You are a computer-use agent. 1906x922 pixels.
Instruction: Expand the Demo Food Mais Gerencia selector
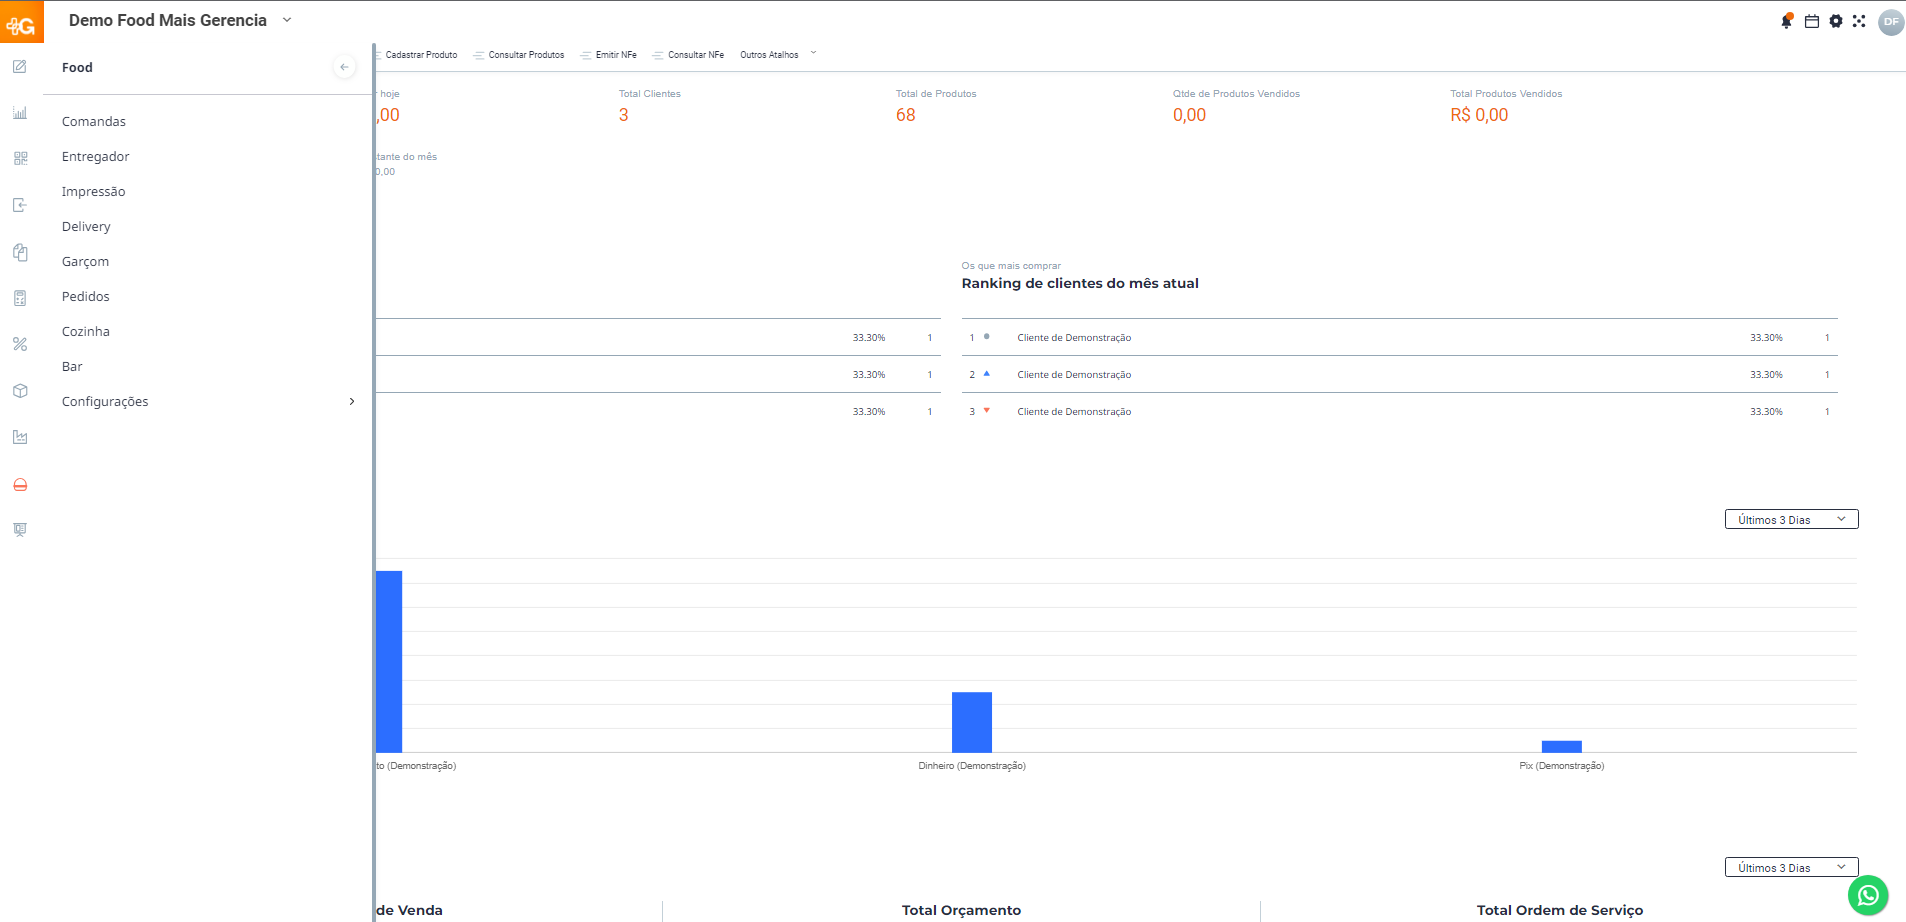click(287, 20)
